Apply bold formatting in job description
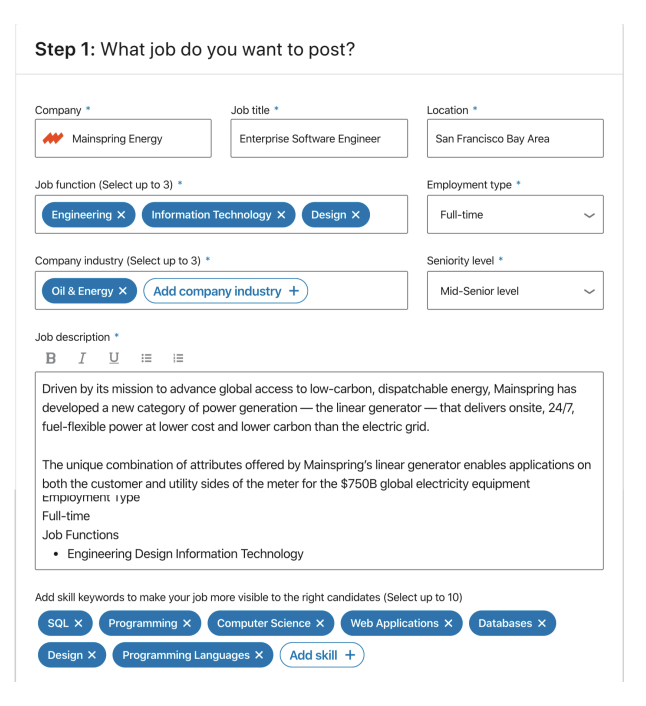The width and height of the screenshot is (646, 706). tap(51, 358)
